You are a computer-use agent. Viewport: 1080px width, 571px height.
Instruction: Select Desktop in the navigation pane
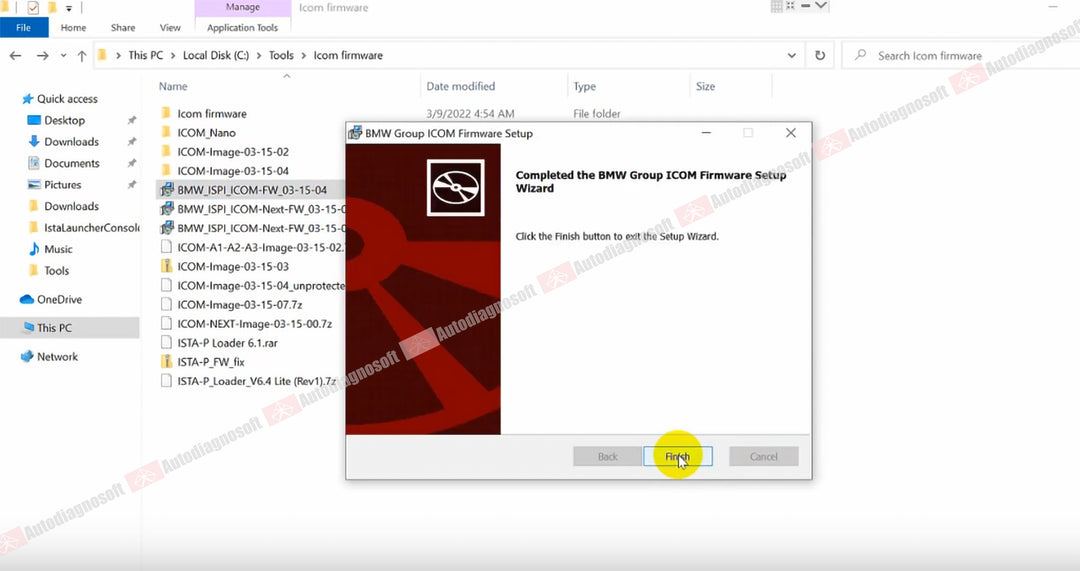pyautogui.click(x=64, y=120)
